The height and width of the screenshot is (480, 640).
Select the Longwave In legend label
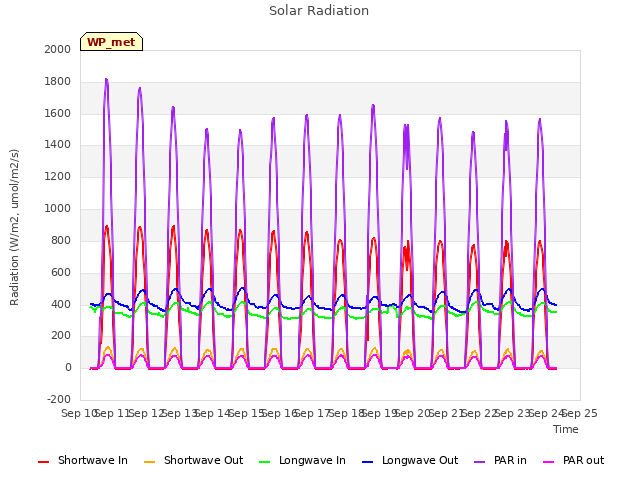312,460
